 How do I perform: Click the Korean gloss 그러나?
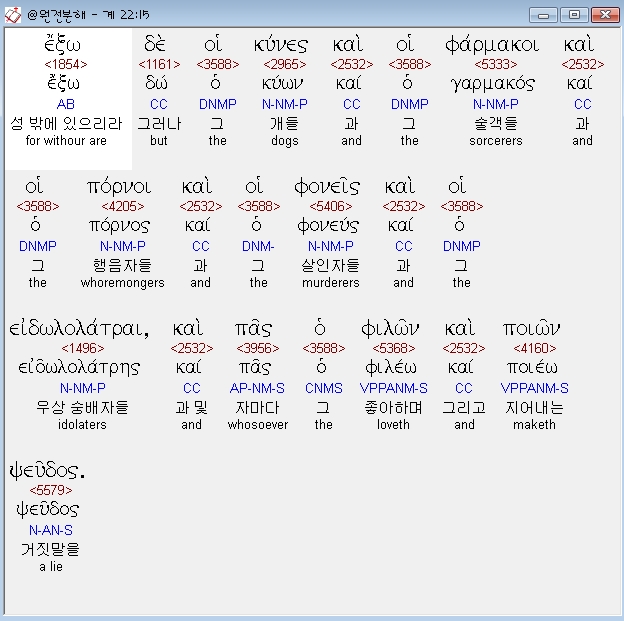point(159,123)
